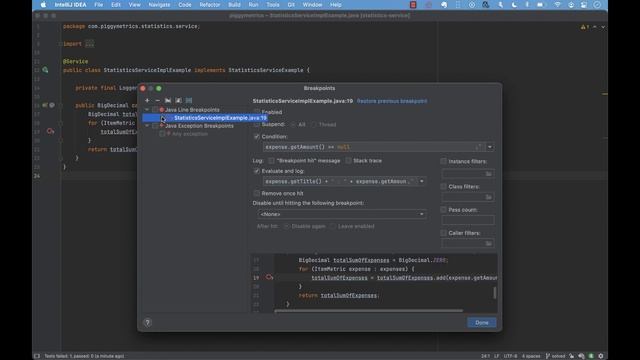The image size is (640, 360).
Task: Add a new breakpoint with the plus icon
Action: click(x=147, y=100)
